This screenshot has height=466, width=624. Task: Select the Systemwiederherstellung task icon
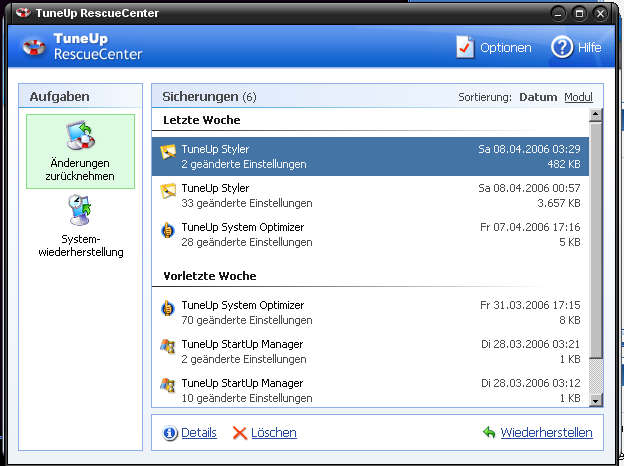(x=80, y=210)
